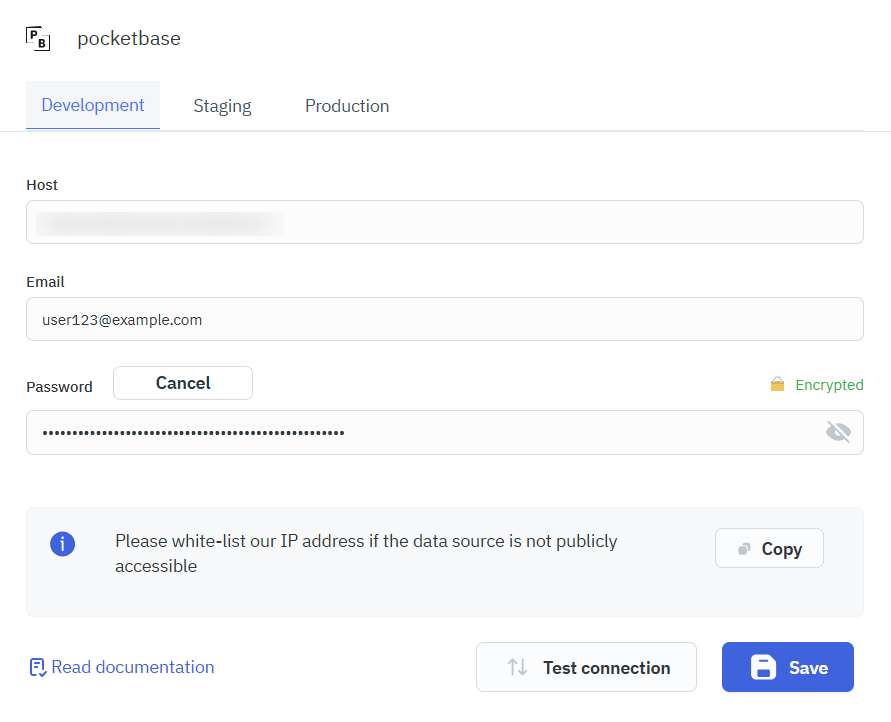
Task: Click the floppy disk icon on Save button
Action: 763,667
